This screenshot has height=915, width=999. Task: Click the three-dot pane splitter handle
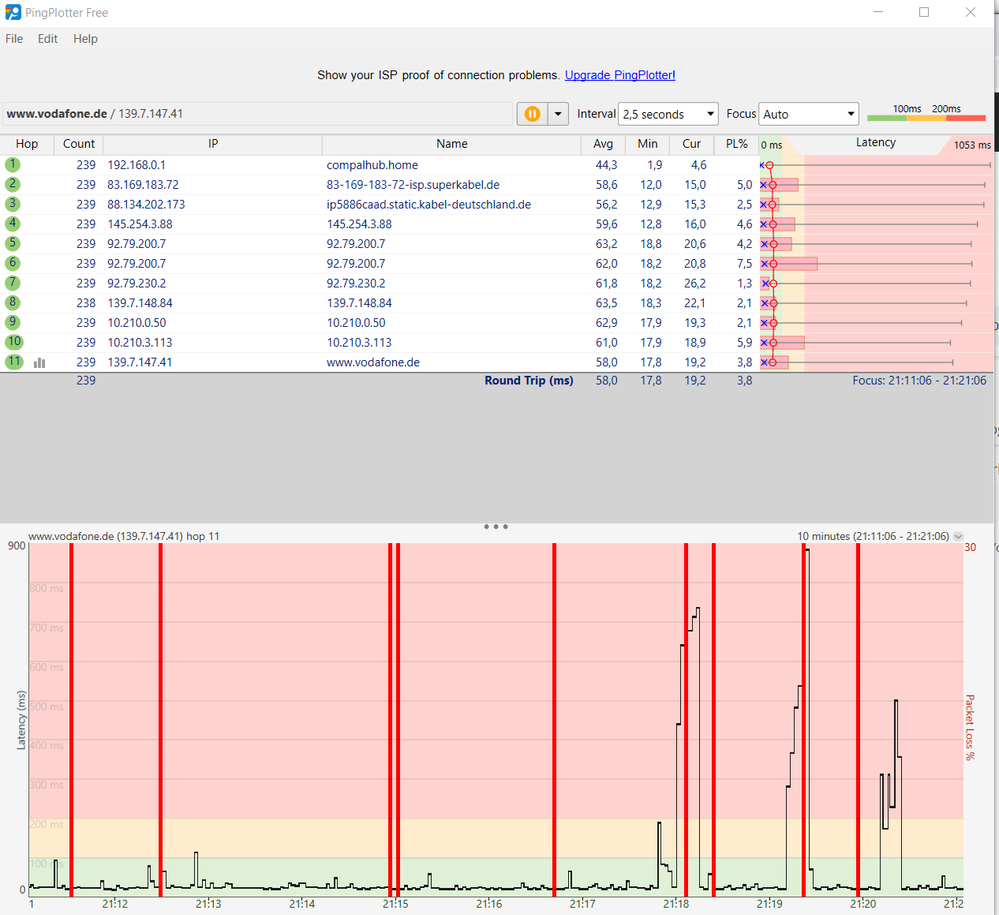point(496,527)
